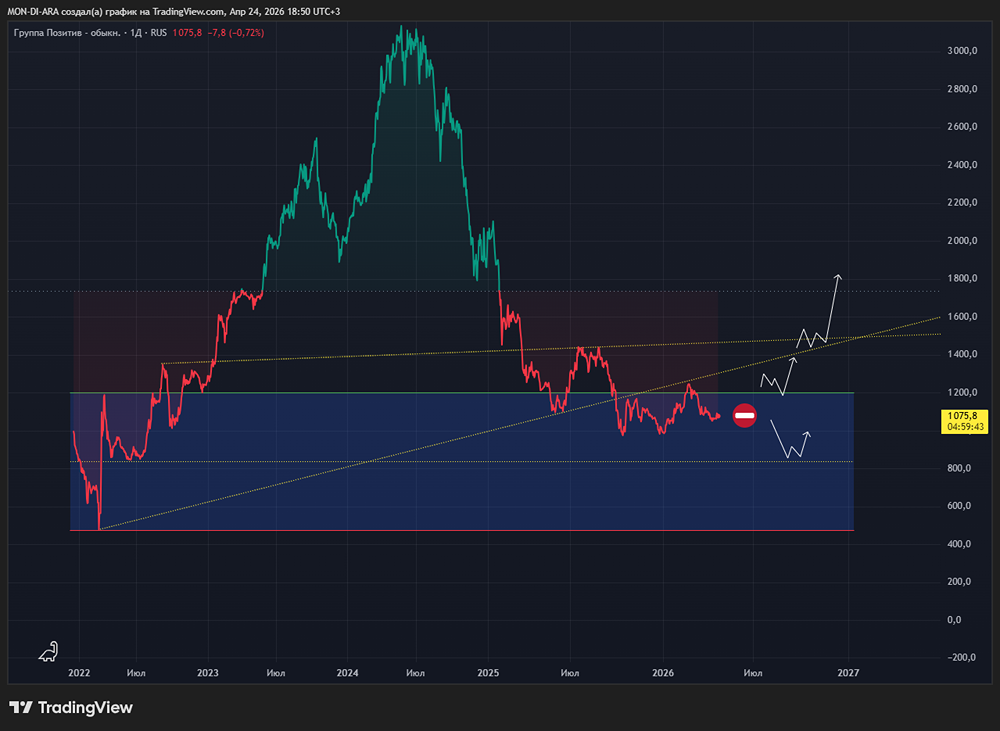
Task: Click the TradingView logo in the footer
Action: (71, 707)
